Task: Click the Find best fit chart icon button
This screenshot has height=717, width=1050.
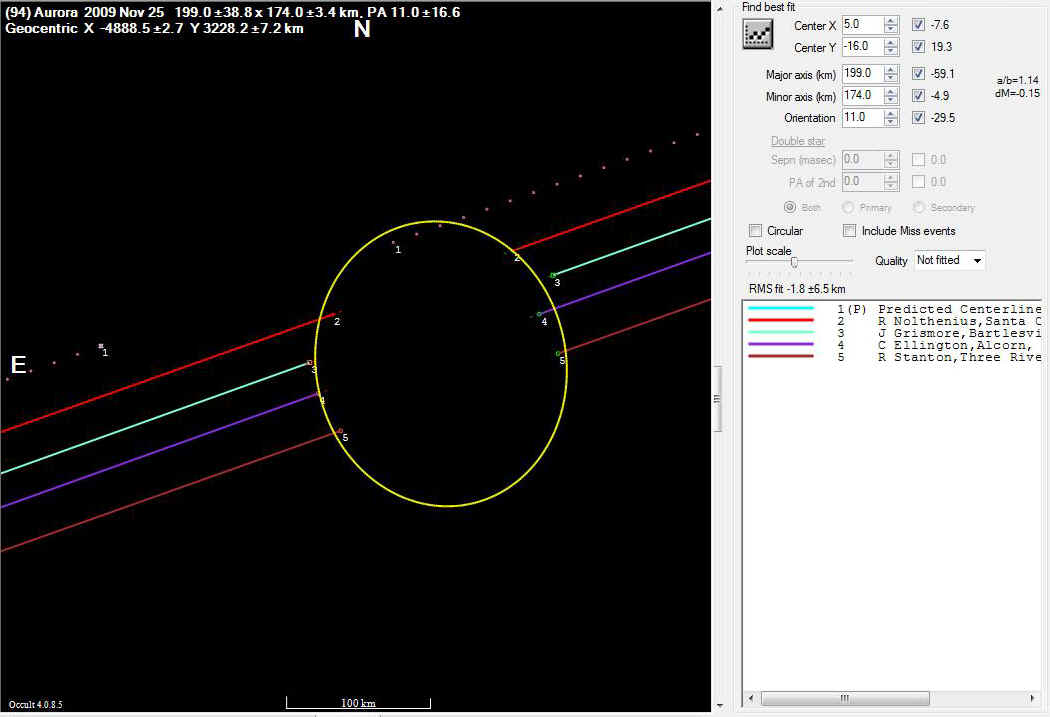Action: (758, 34)
